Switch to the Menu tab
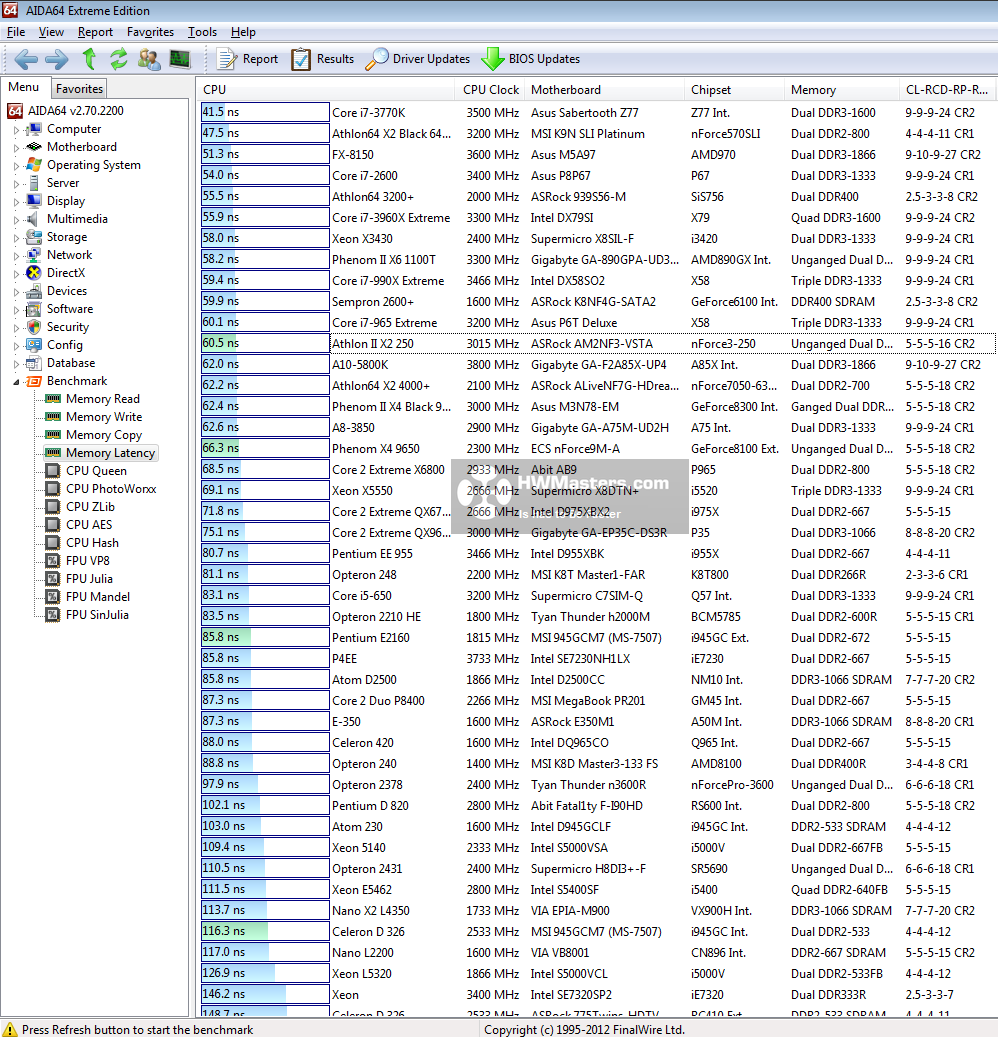Image resolution: width=998 pixels, height=1037 pixels. coord(24,87)
